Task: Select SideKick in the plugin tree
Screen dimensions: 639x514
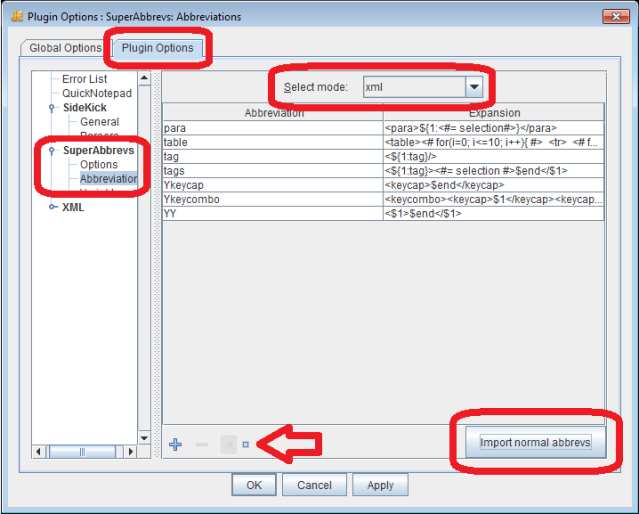Action: tap(85, 108)
